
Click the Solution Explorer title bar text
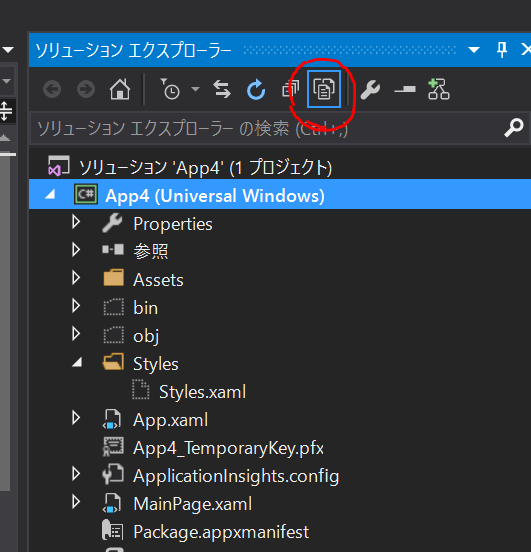(133, 50)
